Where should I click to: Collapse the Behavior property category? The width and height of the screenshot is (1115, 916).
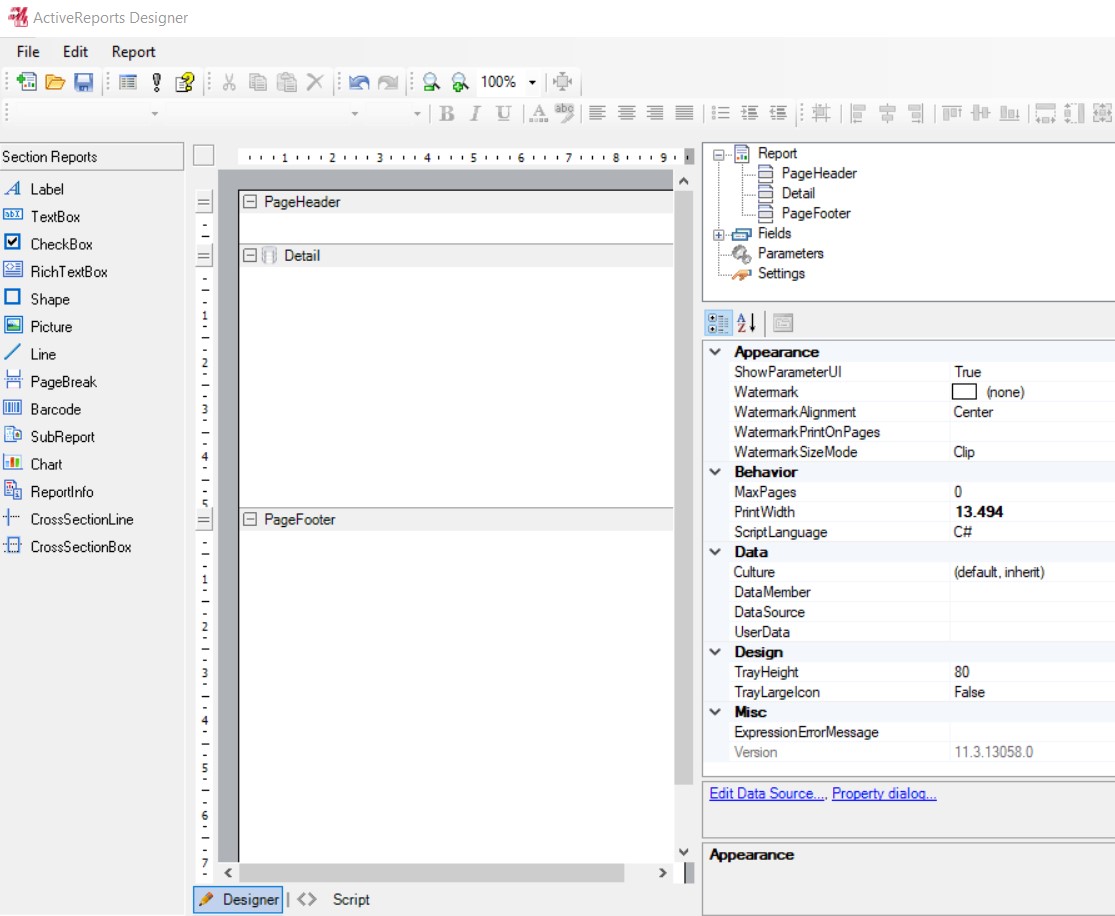(715, 472)
